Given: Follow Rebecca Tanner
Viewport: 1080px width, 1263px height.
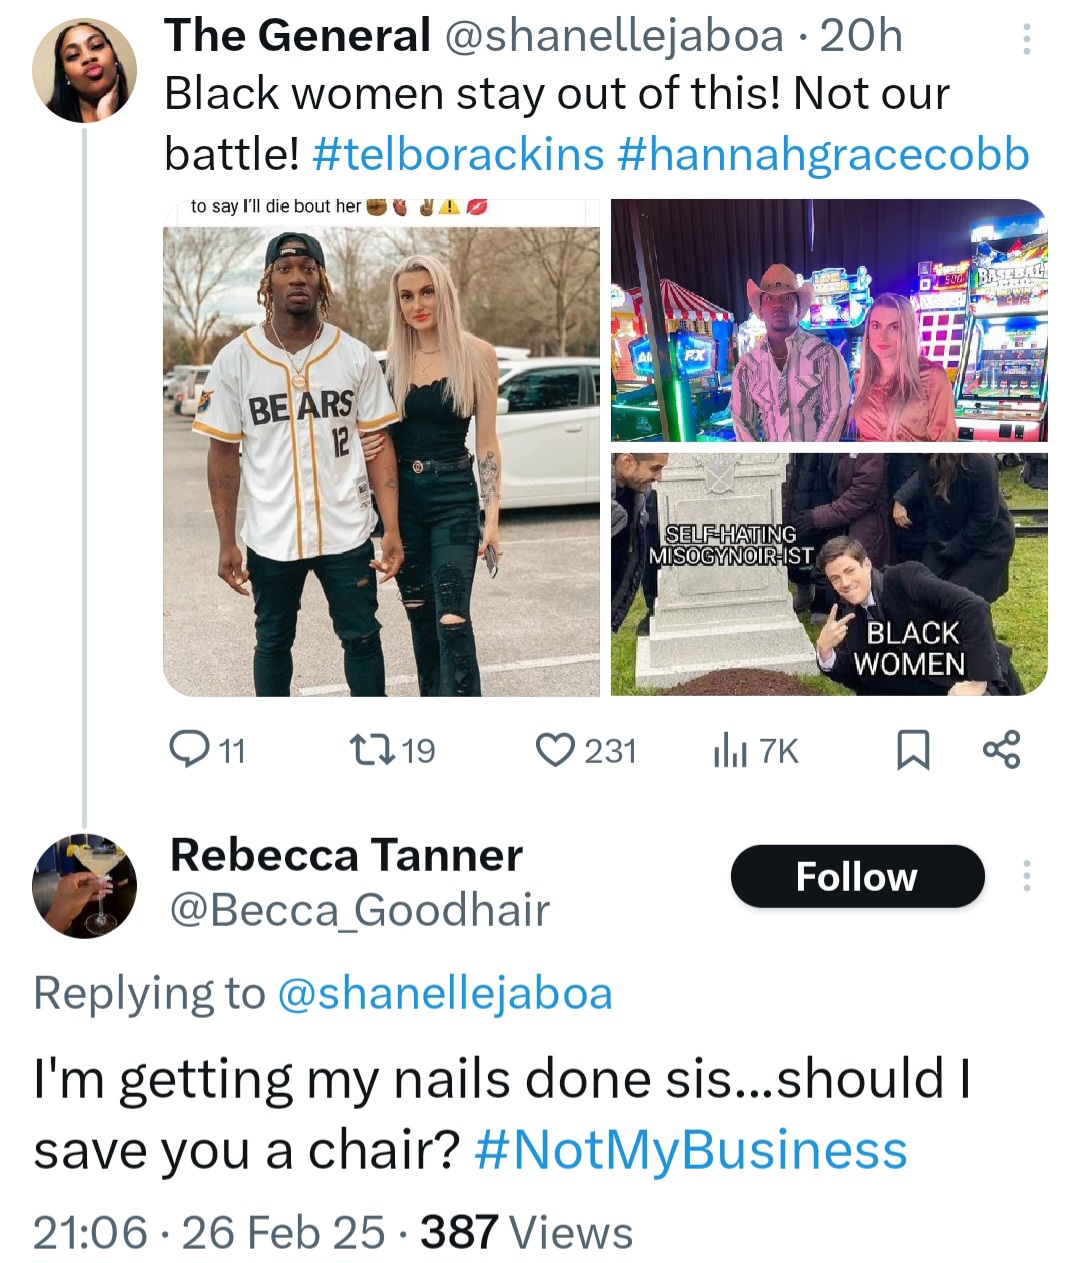Looking at the screenshot, I should click(857, 876).
